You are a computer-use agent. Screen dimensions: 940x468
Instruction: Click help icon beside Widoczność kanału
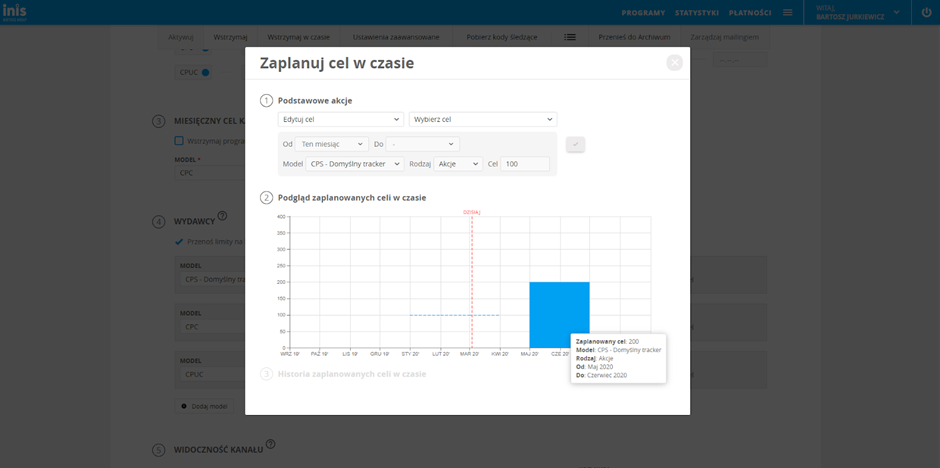click(270, 445)
